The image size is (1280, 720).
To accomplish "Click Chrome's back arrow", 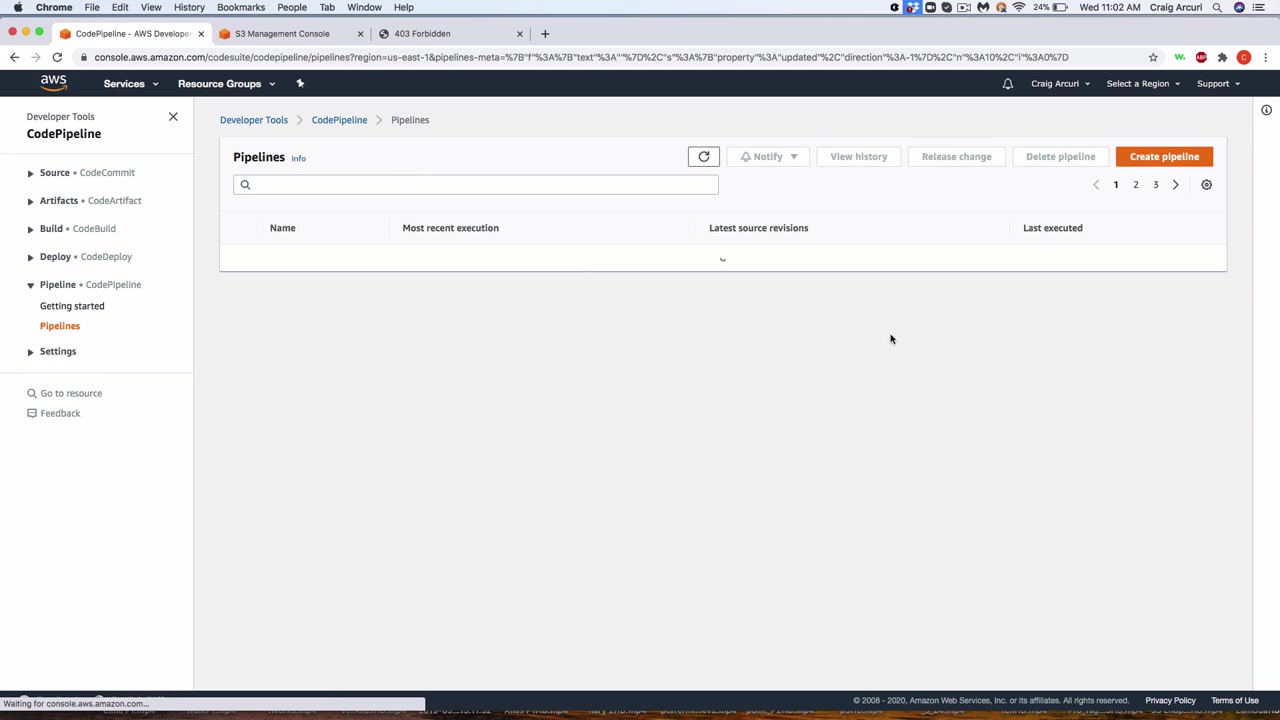I will (14, 57).
